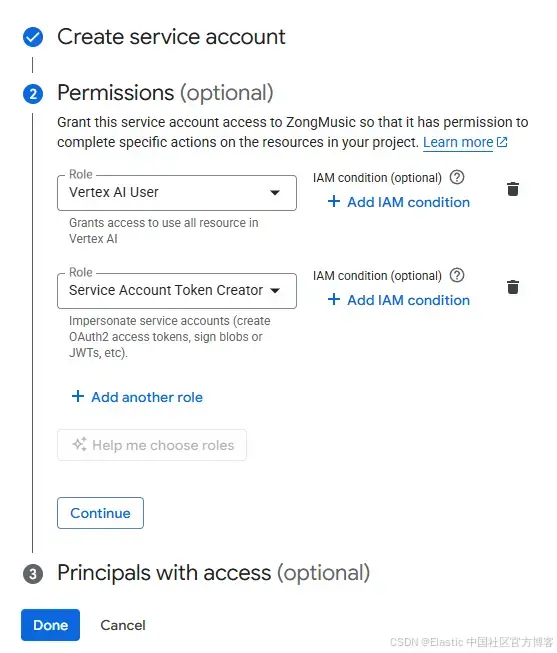557x653 pixels.
Task: Click the step 2 number icon
Action: click(33, 94)
